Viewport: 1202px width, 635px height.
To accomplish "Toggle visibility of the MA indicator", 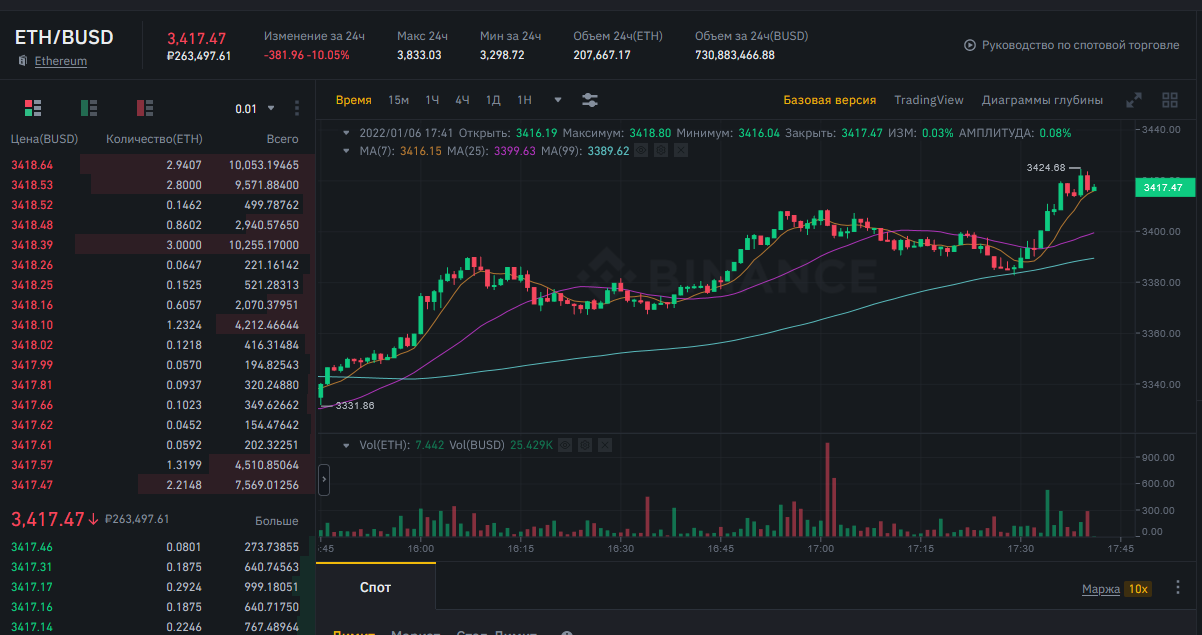I will (643, 151).
